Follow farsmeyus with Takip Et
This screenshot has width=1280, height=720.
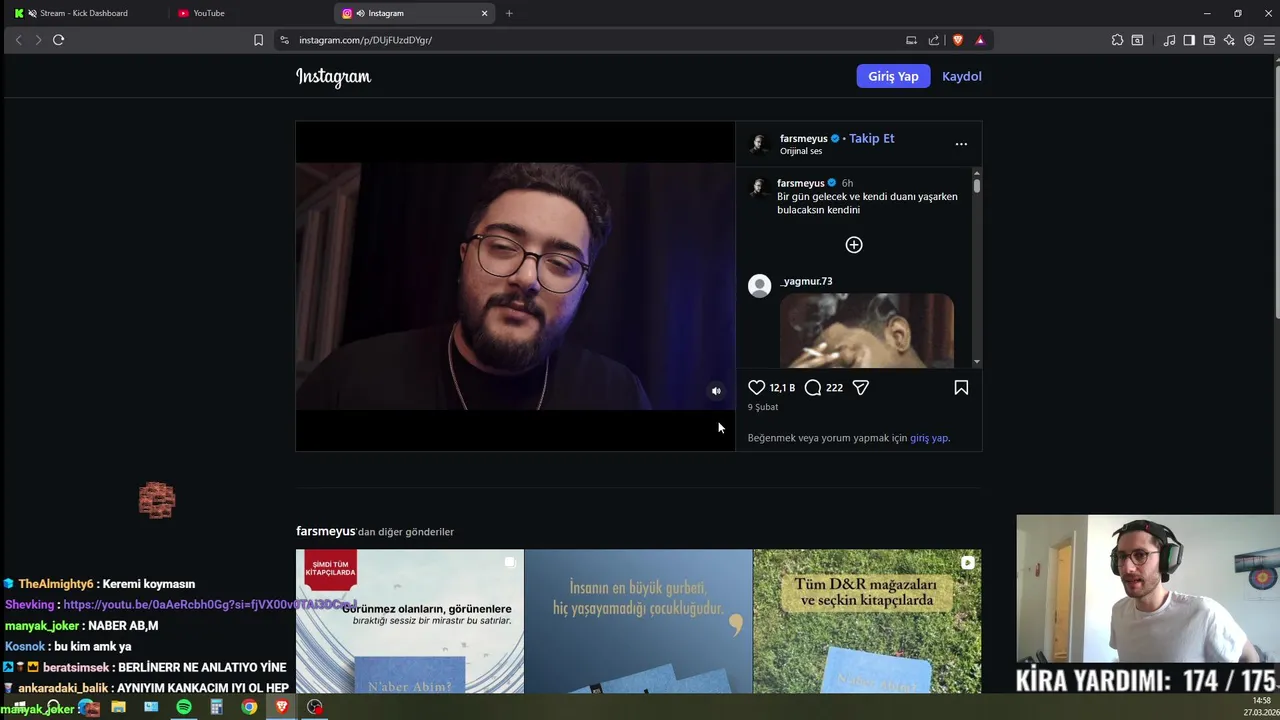pos(872,138)
